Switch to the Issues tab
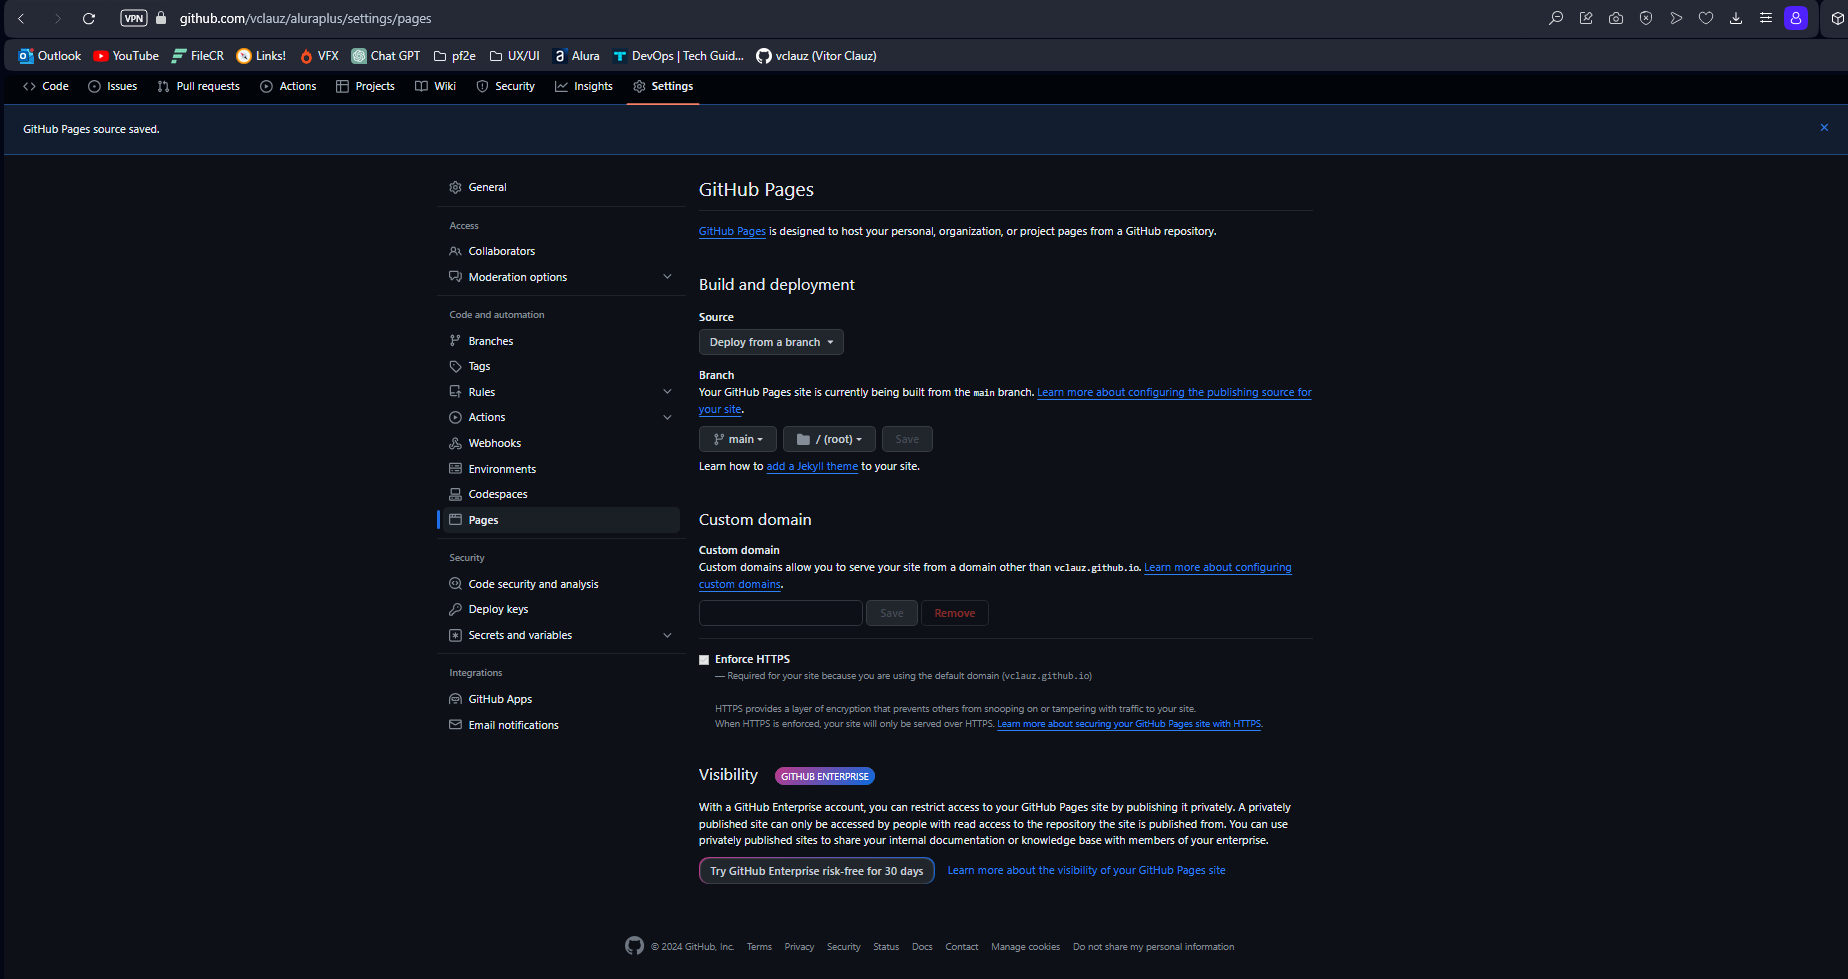 click(113, 86)
